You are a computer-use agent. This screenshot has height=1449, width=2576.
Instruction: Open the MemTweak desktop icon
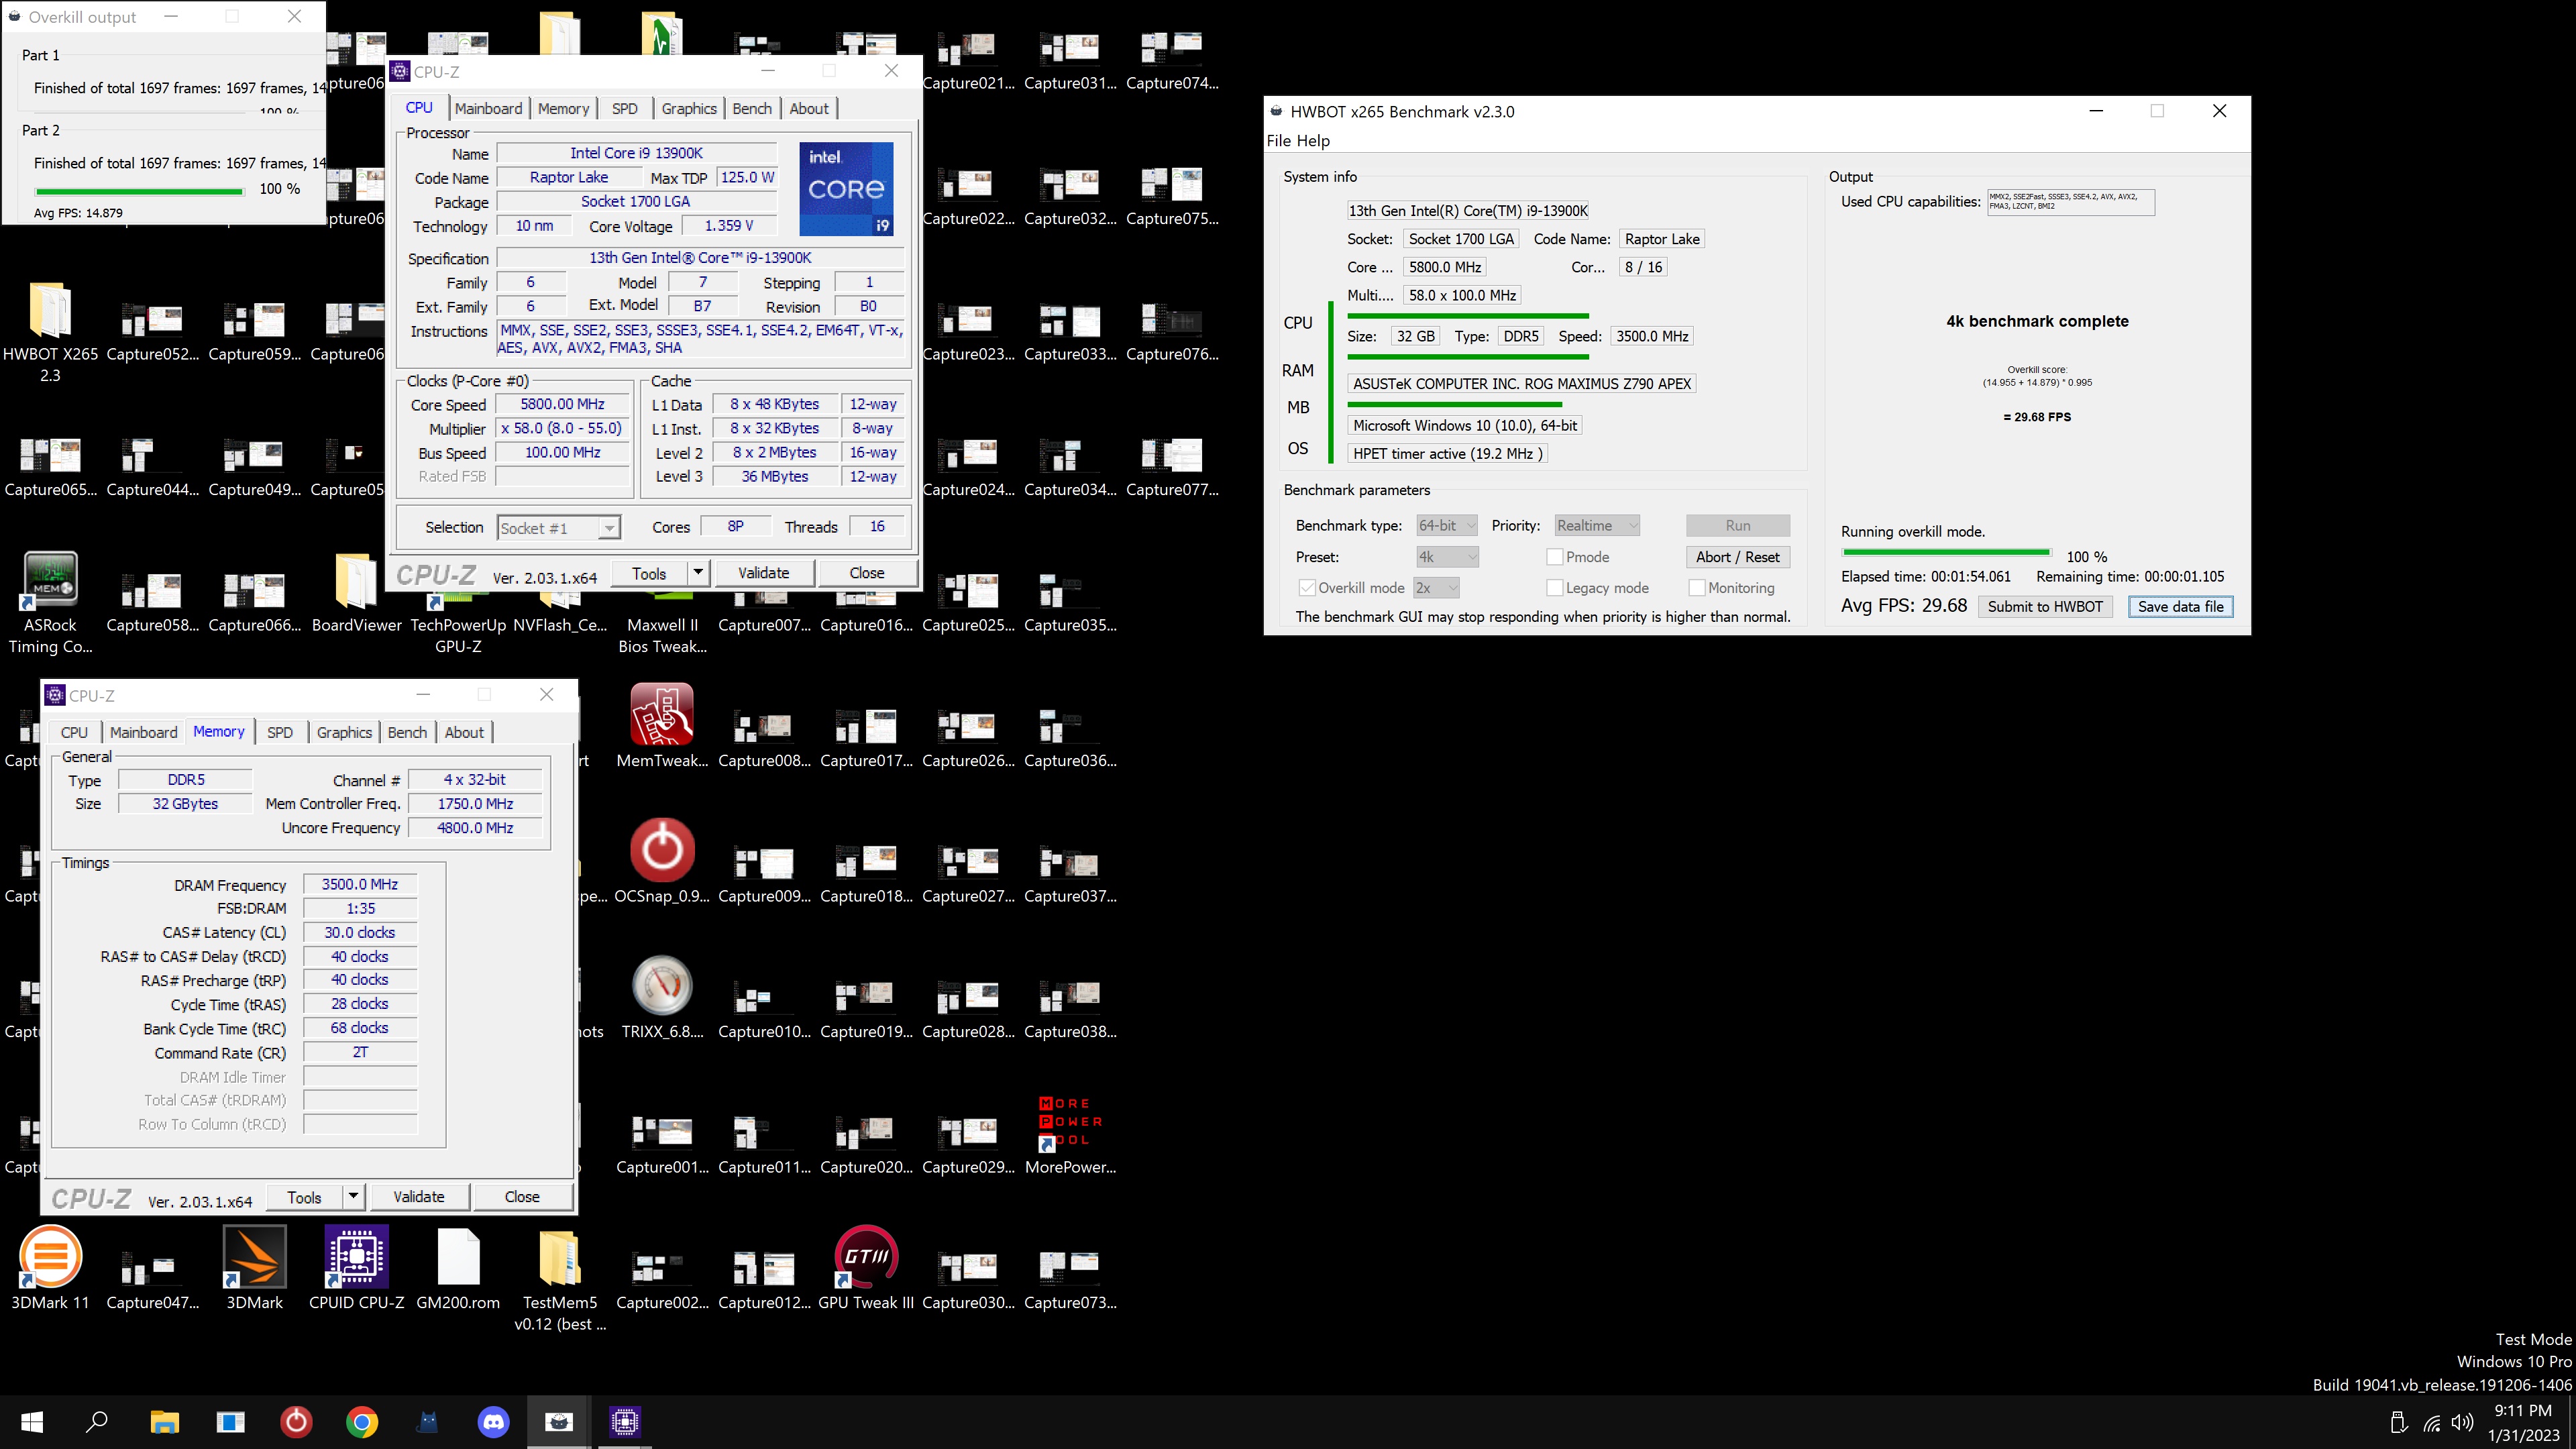(662, 727)
